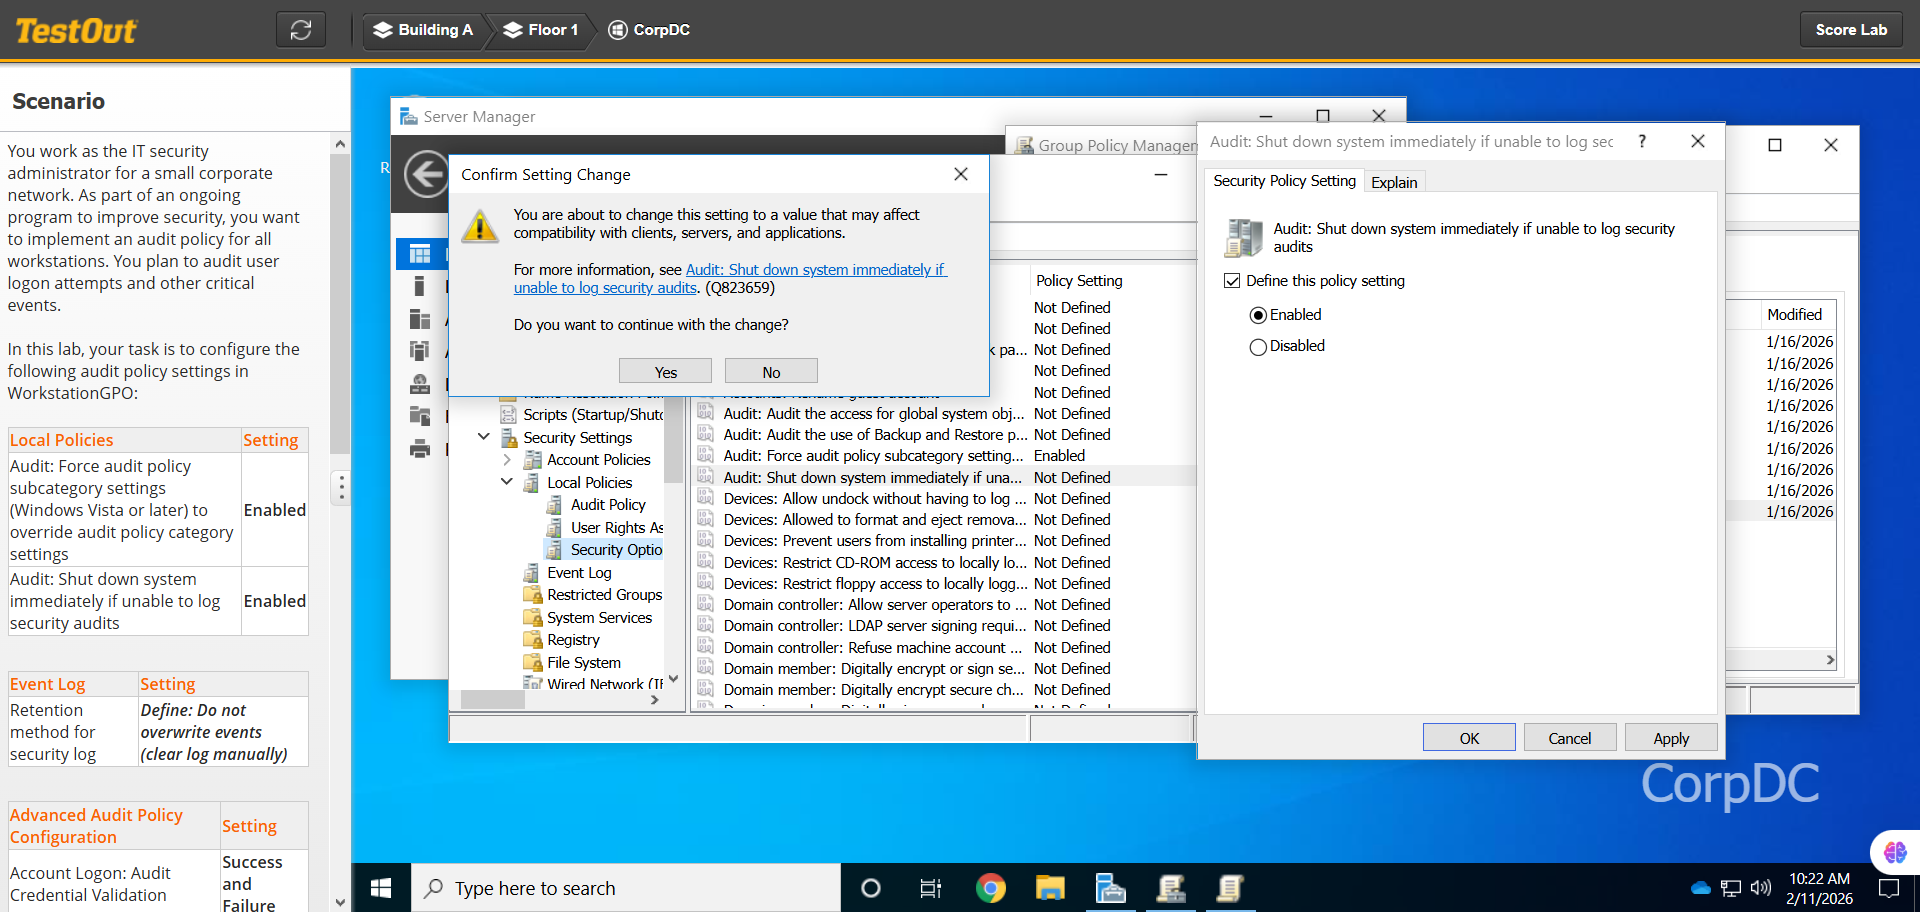Expand the Account Policies tree node
The image size is (1920, 912).
pos(507,460)
